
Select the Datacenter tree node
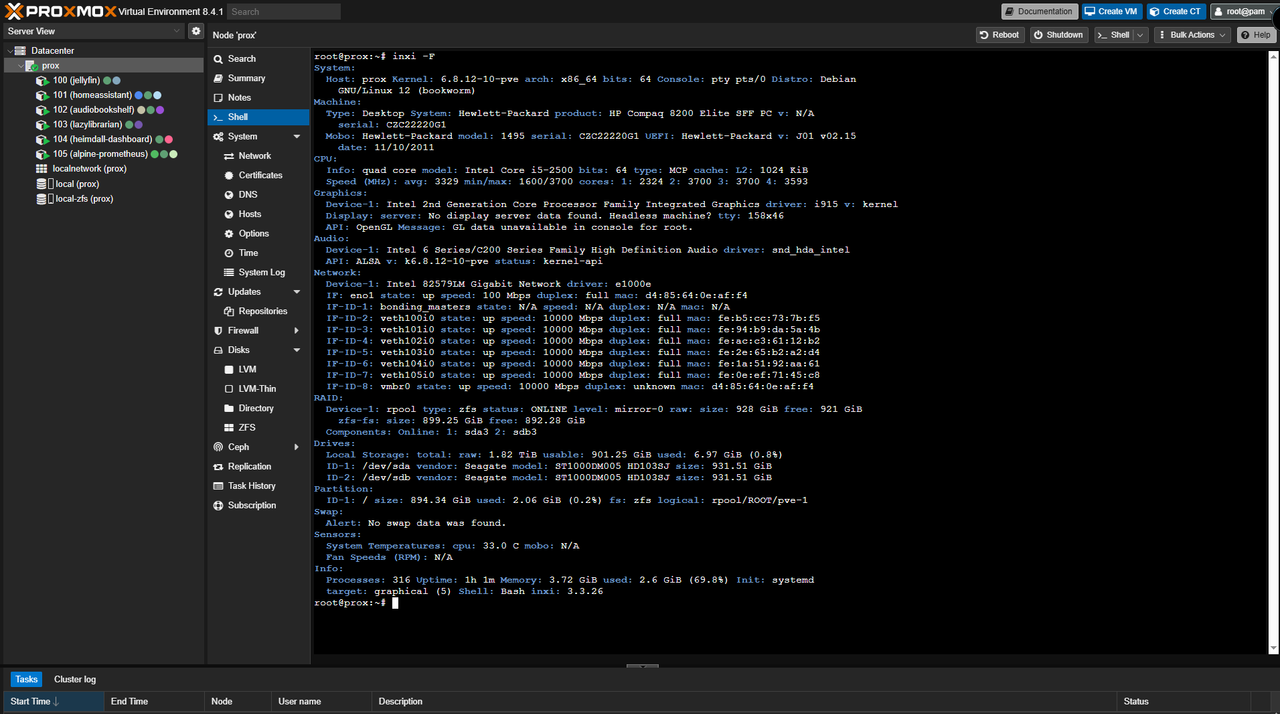pyautogui.click(x=52, y=50)
